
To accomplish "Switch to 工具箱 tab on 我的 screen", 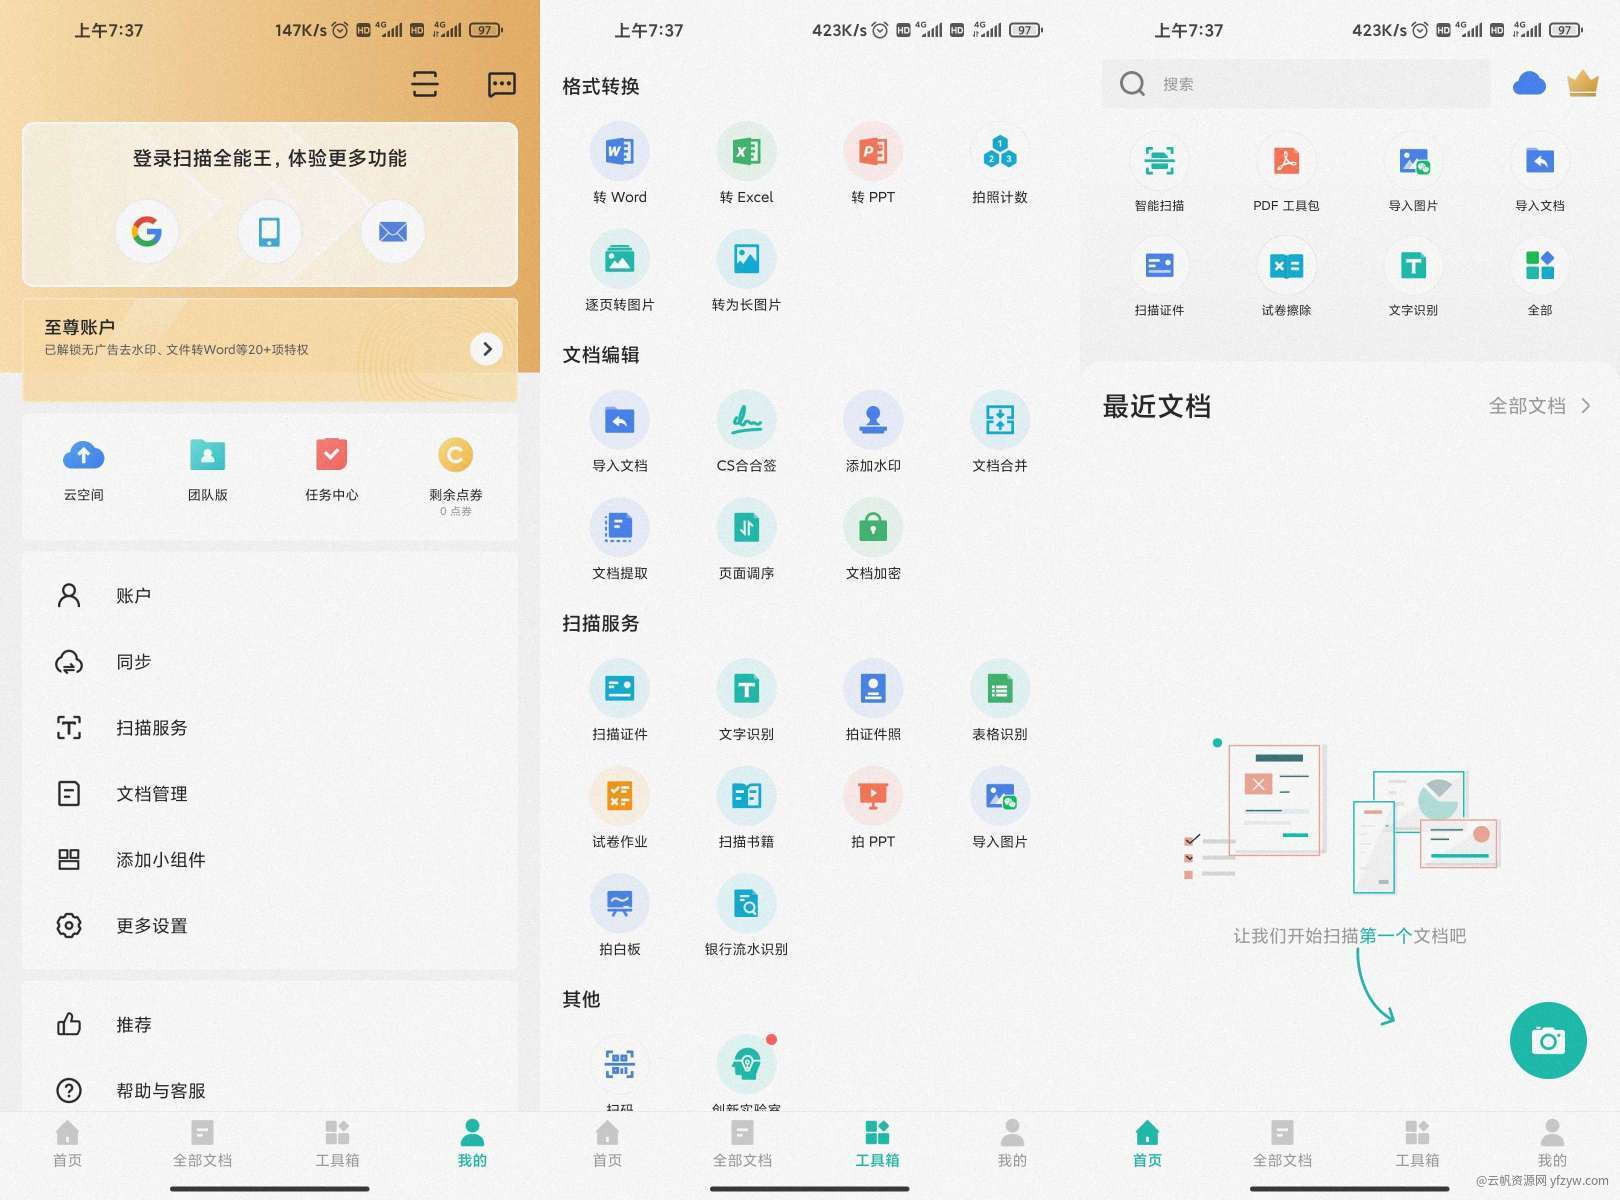I will pyautogui.click(x=337, y=1144).
